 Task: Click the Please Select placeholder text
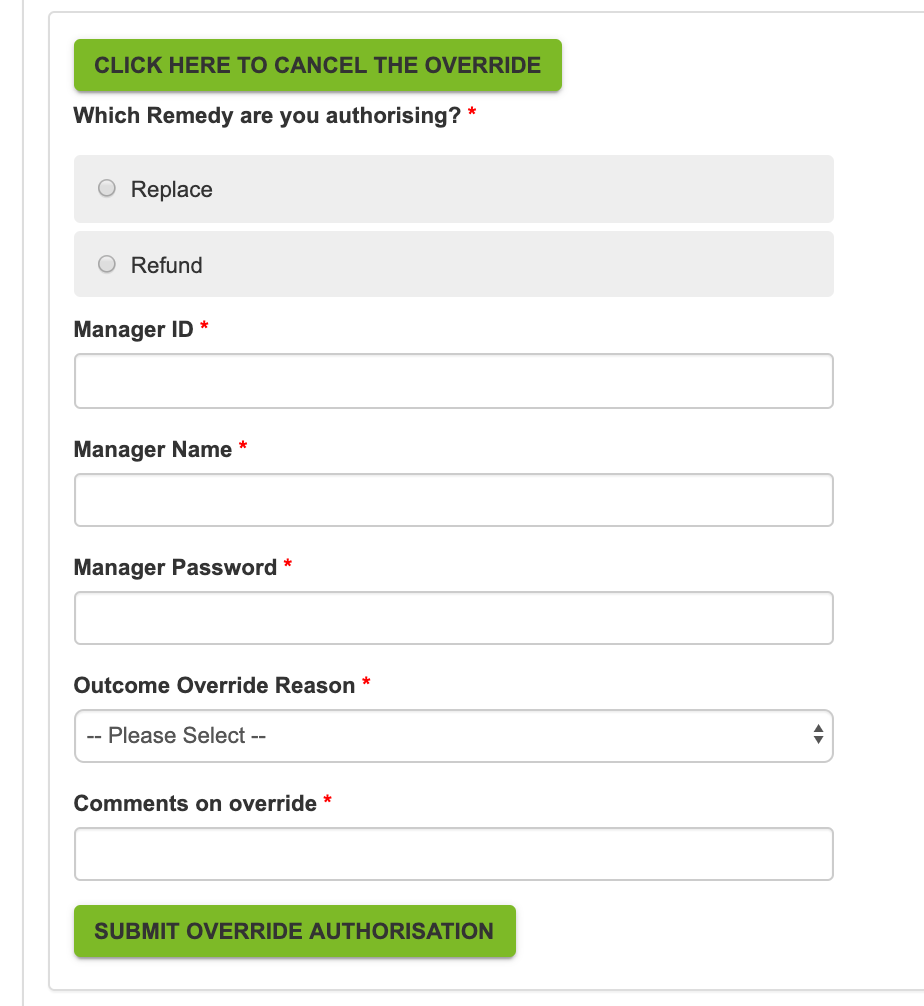pyautogui.click(x=176, y=735)
